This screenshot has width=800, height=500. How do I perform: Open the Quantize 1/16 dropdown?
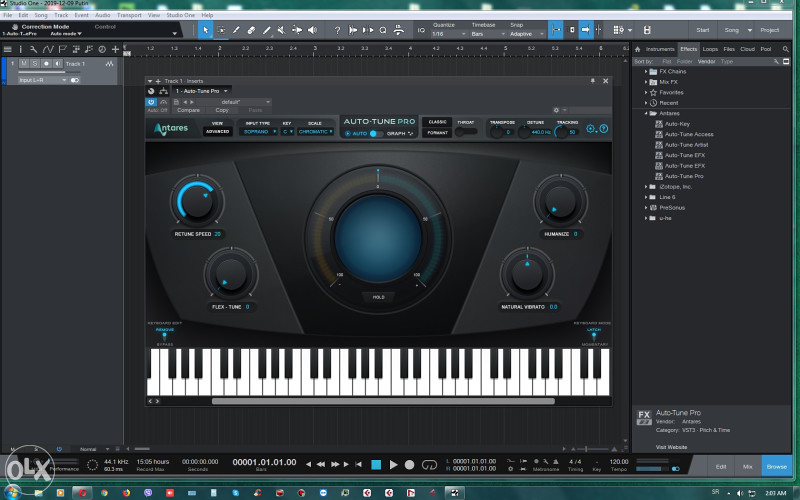[449, 34]
